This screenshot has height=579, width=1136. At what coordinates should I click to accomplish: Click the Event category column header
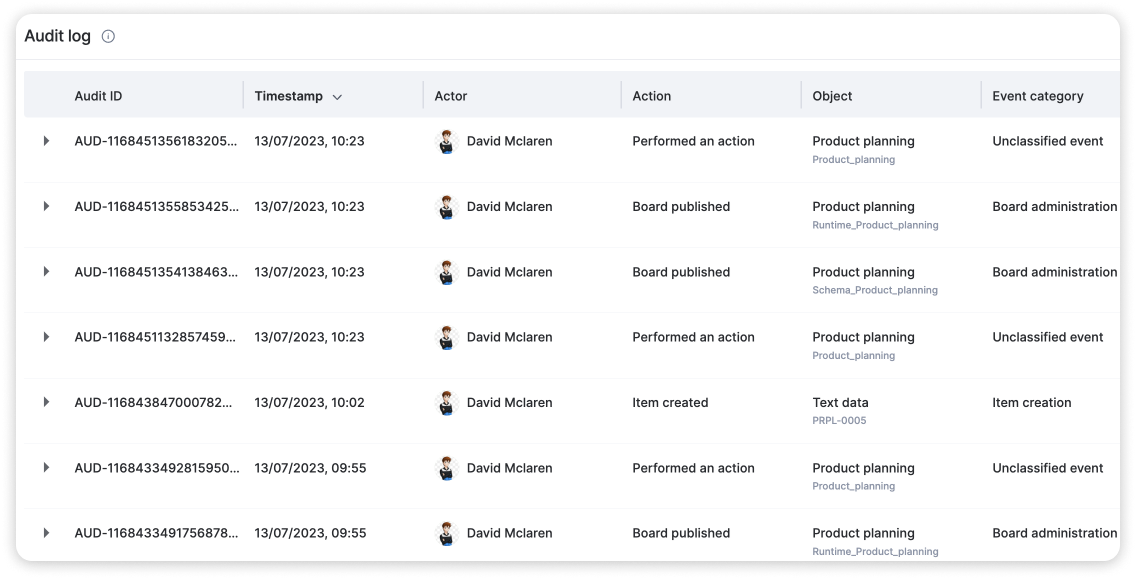coord(1038,96)
